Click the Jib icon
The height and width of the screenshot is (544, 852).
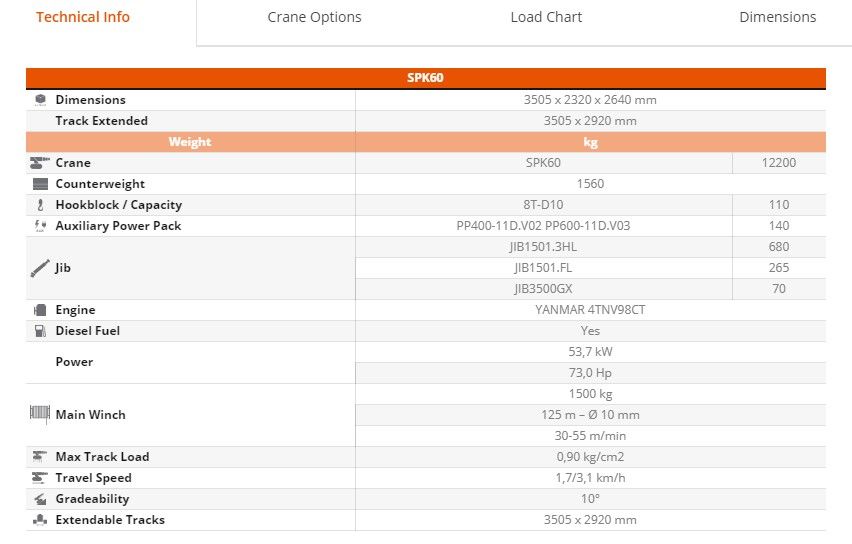[40, 268]
